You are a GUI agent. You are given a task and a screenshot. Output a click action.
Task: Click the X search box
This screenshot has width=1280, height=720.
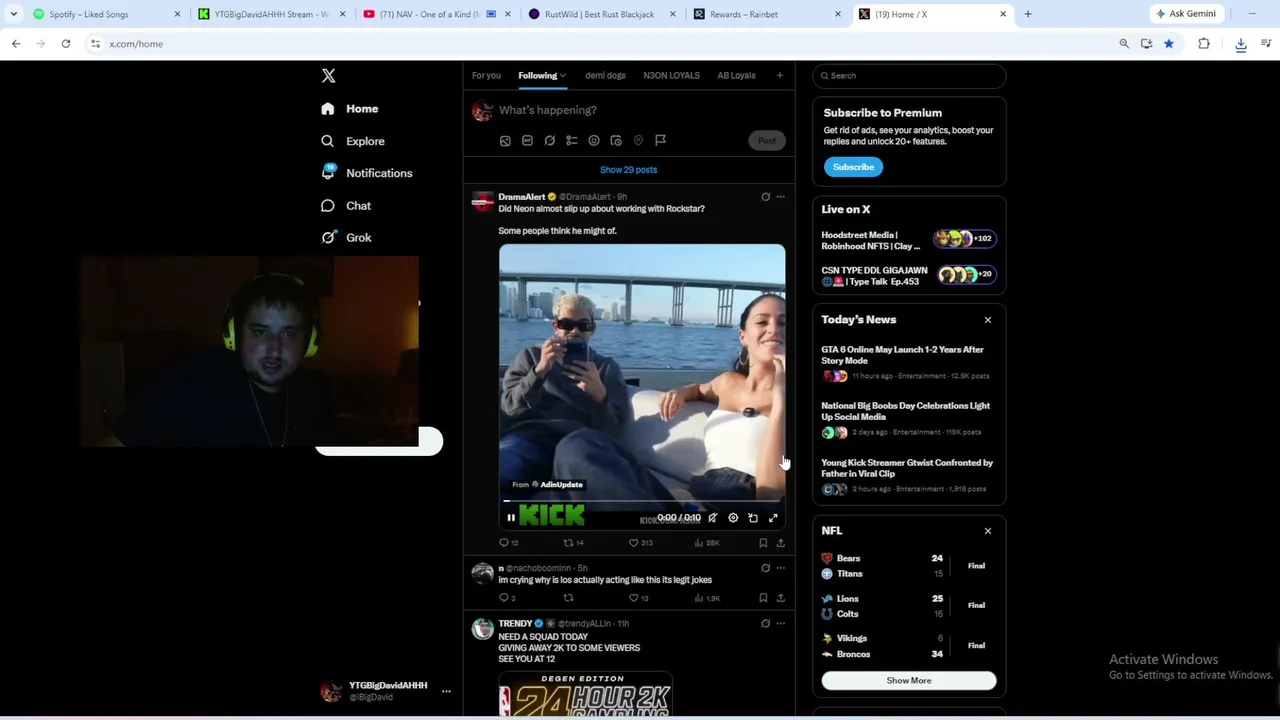(909, 76)
